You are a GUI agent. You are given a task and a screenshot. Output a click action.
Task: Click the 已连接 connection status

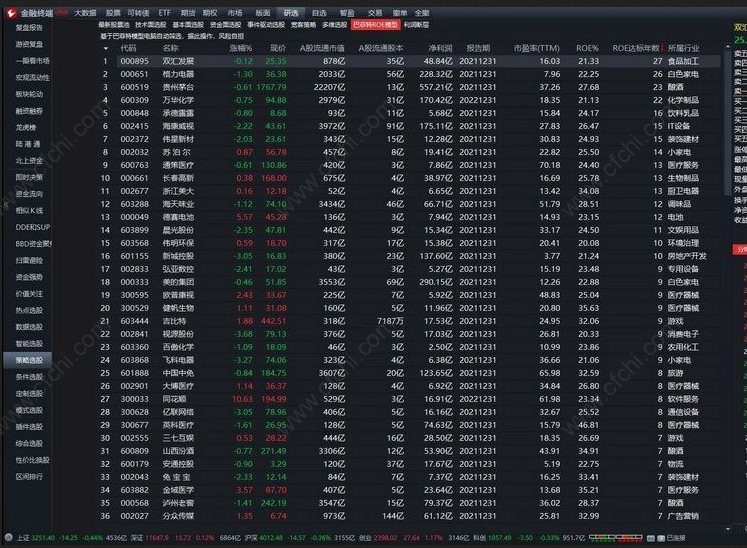click(x=676, y=538)
